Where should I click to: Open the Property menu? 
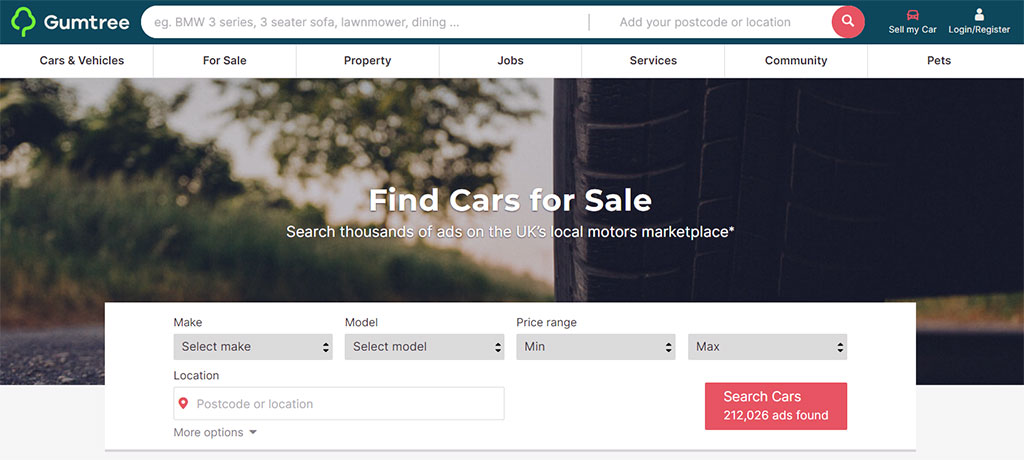click(x=368, y=61)
